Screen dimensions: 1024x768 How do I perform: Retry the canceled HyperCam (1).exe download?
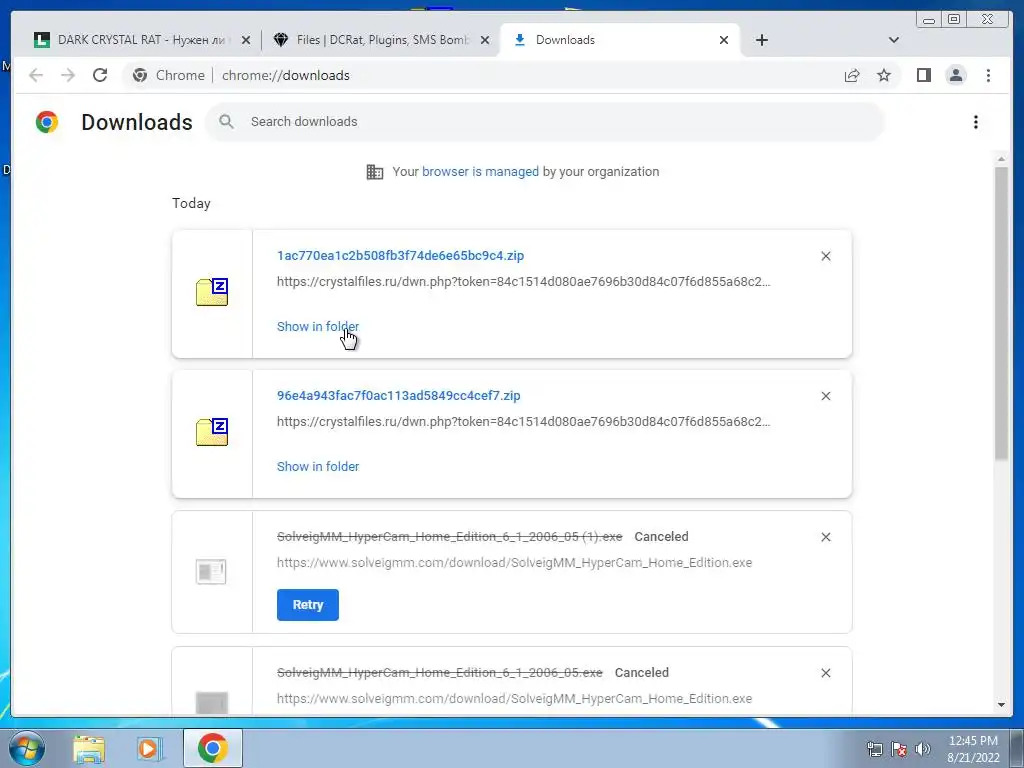(x=308, y=605)
